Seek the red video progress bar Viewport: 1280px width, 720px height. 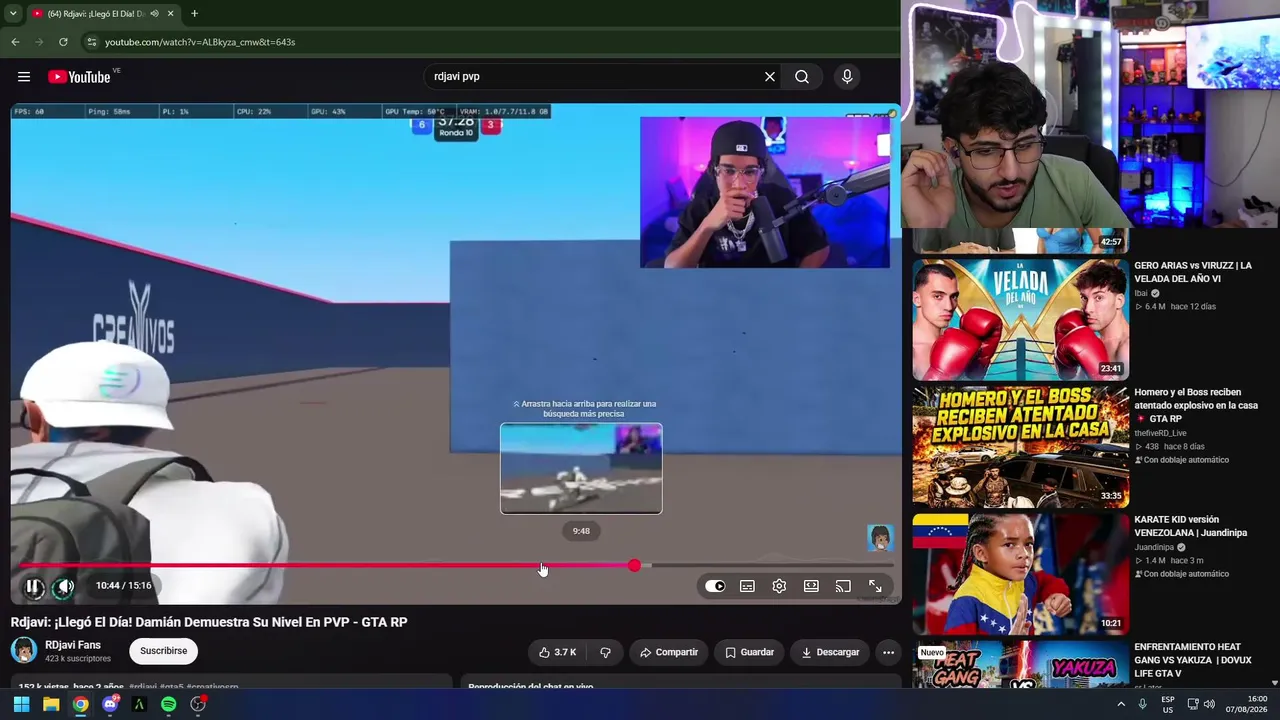click(455, 566)
